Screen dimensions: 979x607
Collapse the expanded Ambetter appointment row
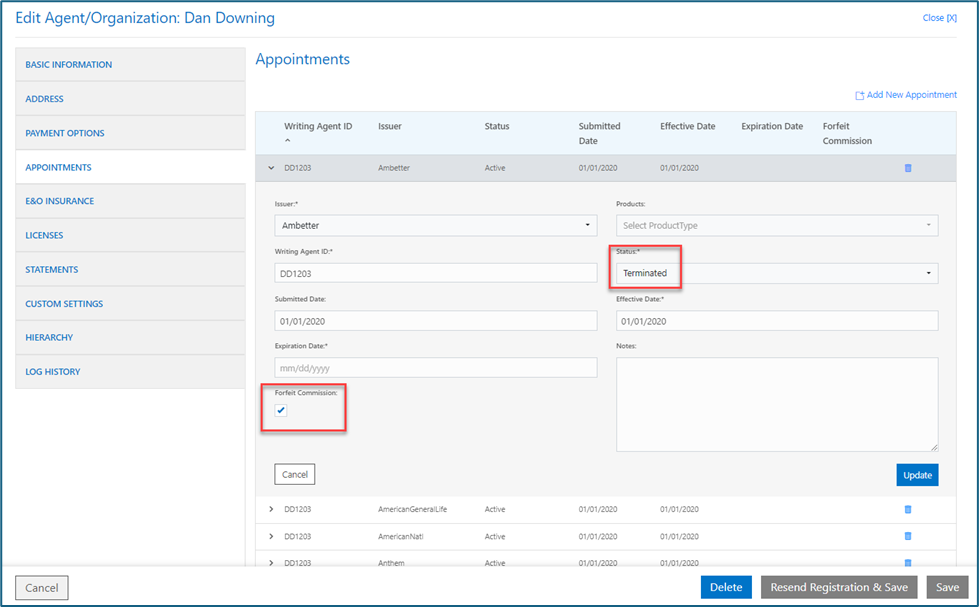click(271, 168)
